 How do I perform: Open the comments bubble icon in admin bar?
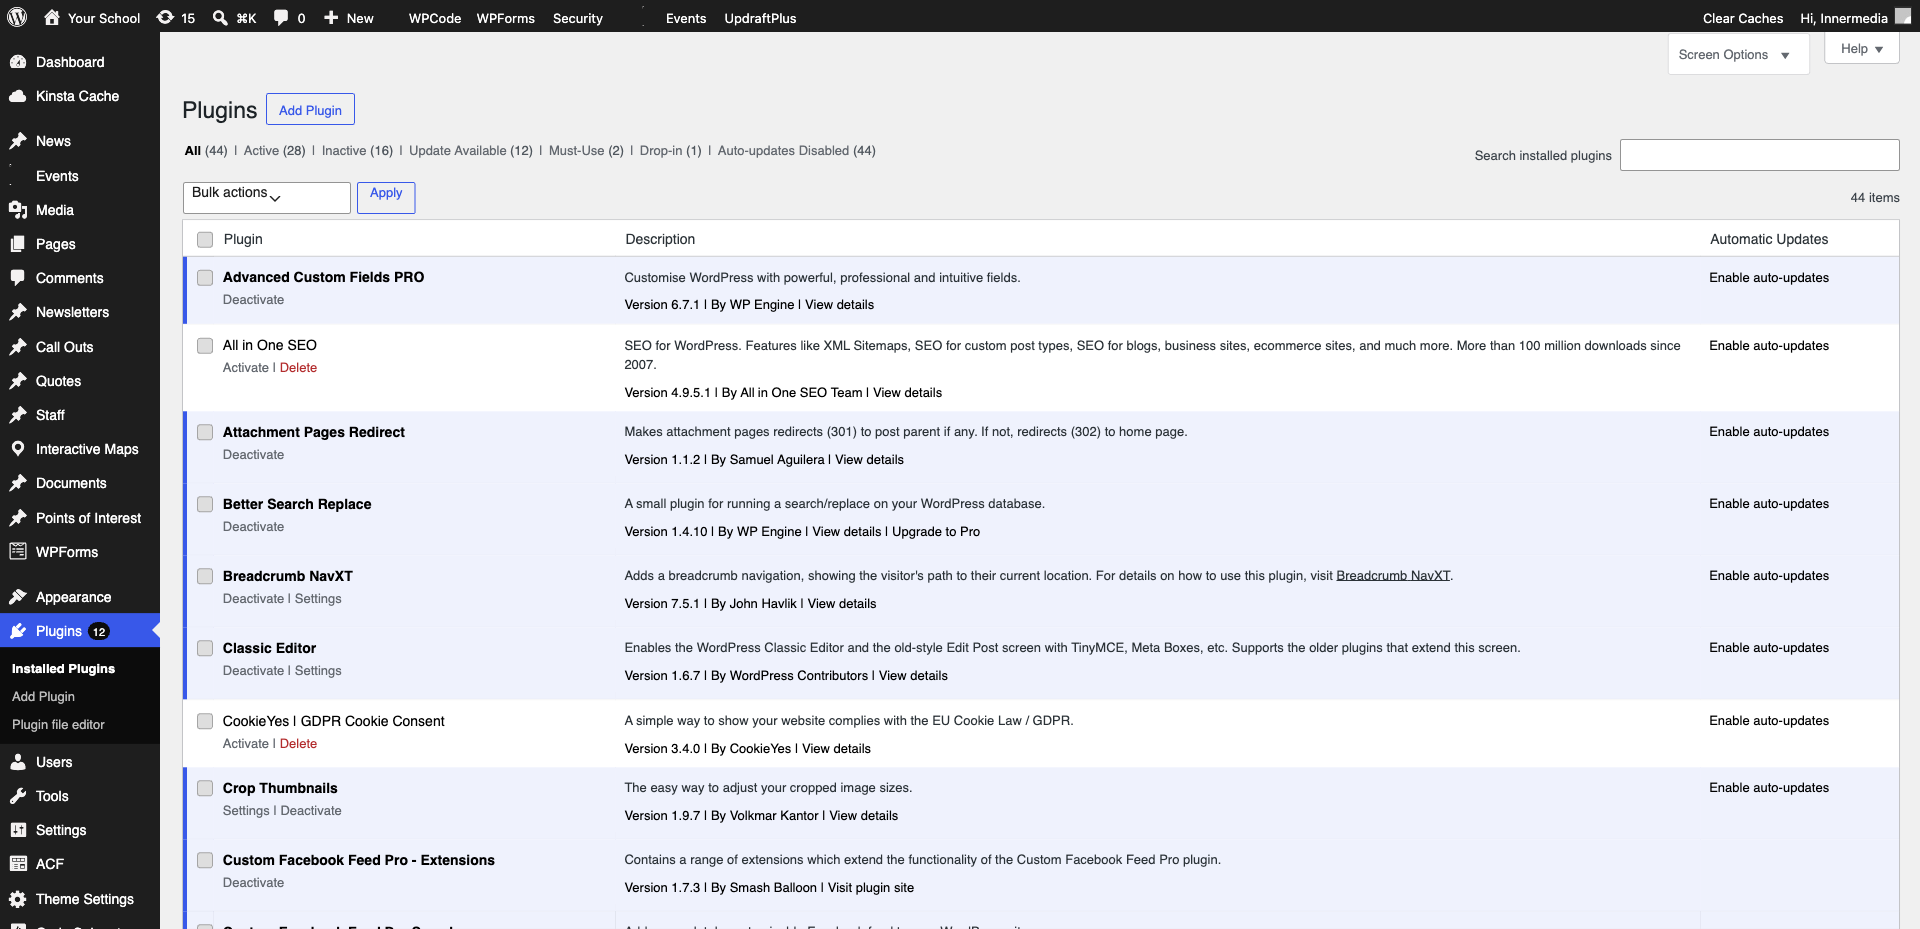pyautogui.click(x=281, y=17)
